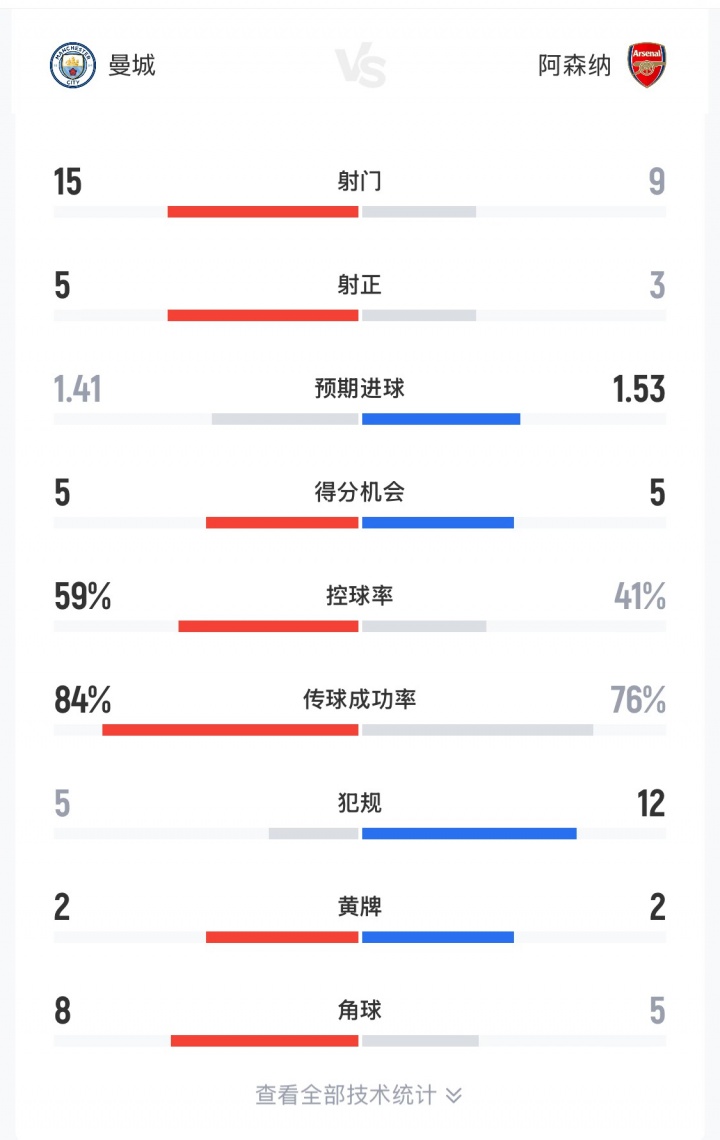Image resolution: width=720 pixels, height=1140 pixels.
Task: Click the blue 预期进球 bar for 阿森纳
Action: 441,419
